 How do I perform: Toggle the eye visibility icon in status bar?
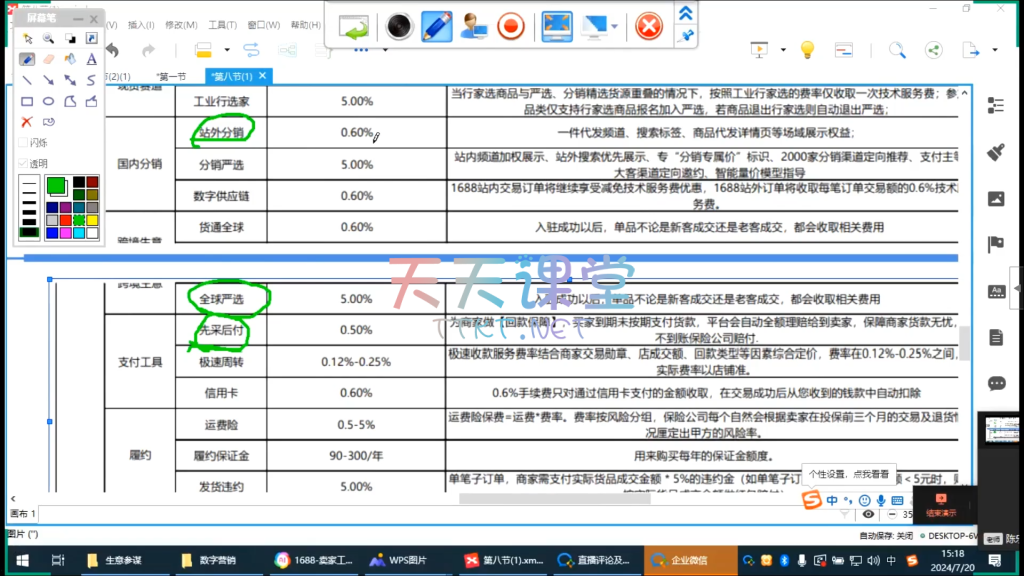point(868,514)
